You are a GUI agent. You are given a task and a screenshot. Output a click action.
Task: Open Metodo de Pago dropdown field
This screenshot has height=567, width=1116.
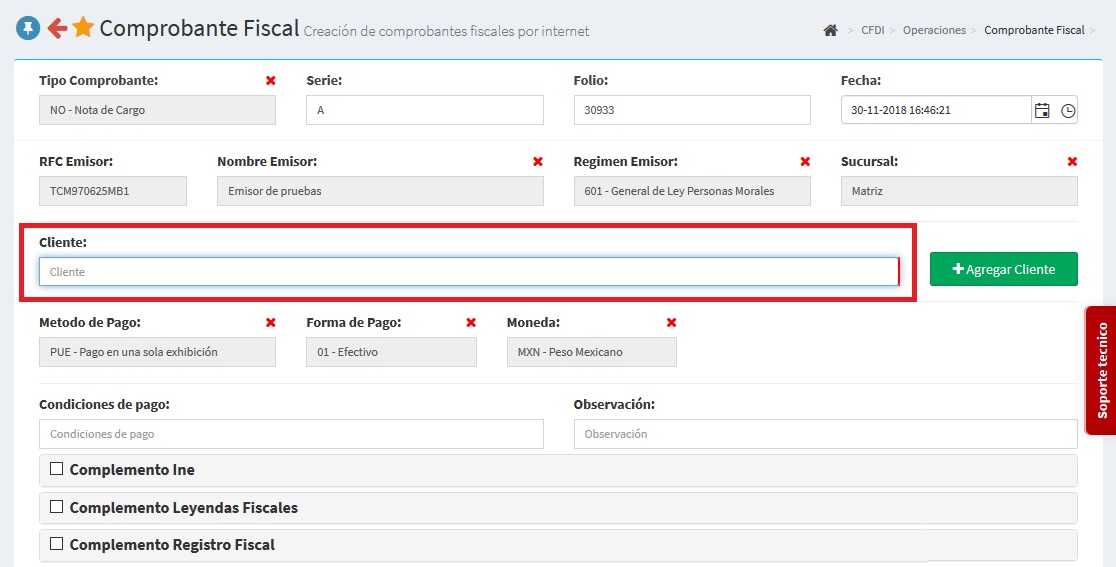coord(157,352)
